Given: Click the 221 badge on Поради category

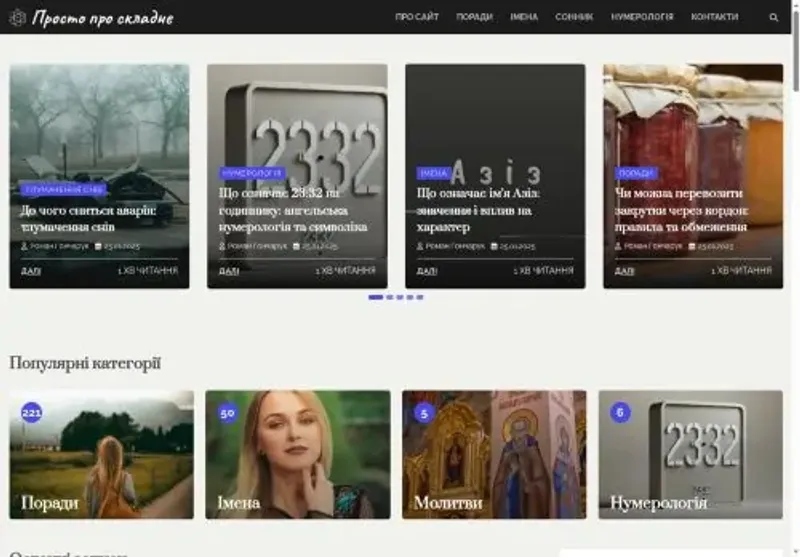Looking at the screenshot, I should 32,412.
